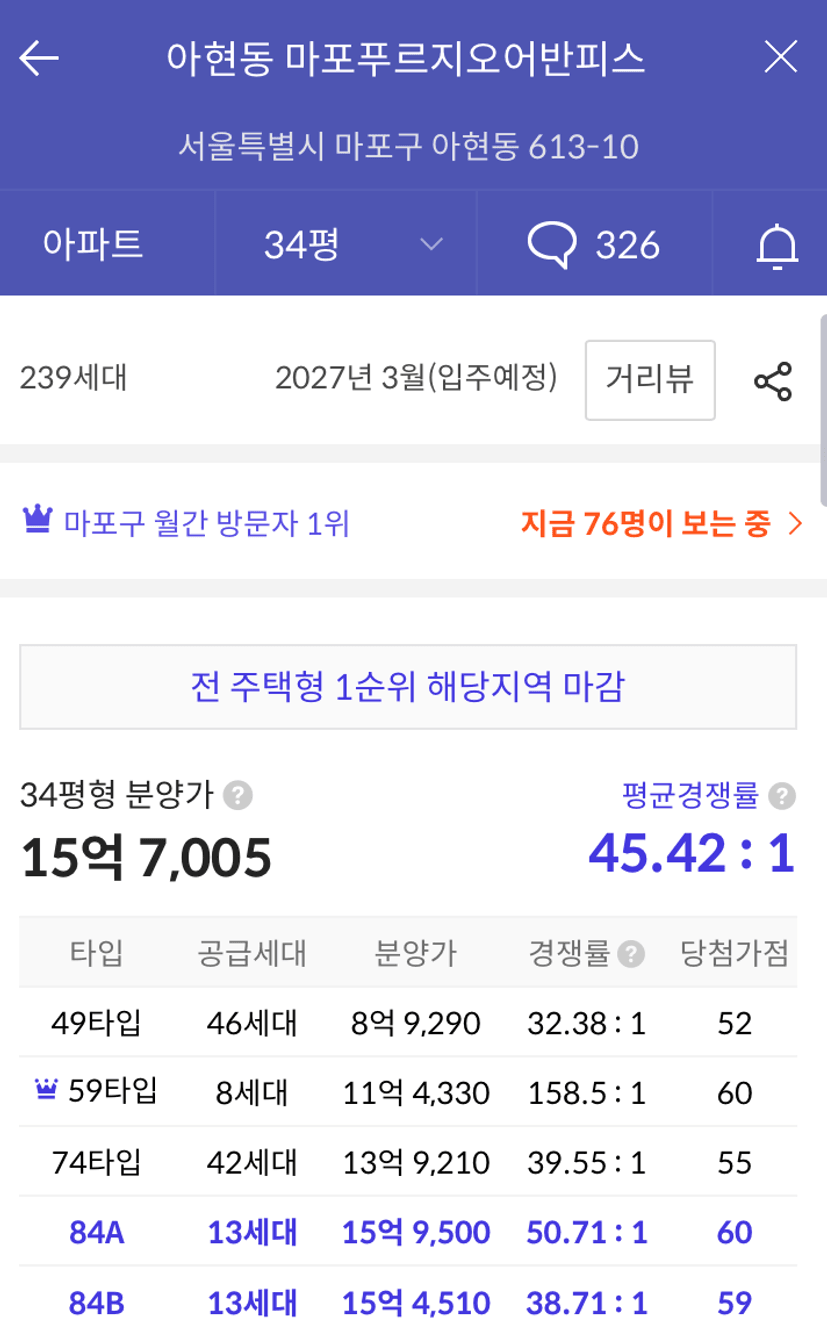Tap the 38.71 : 1 competition rate cell
Screen dimensions: 827x1338
click(586, 1302)
